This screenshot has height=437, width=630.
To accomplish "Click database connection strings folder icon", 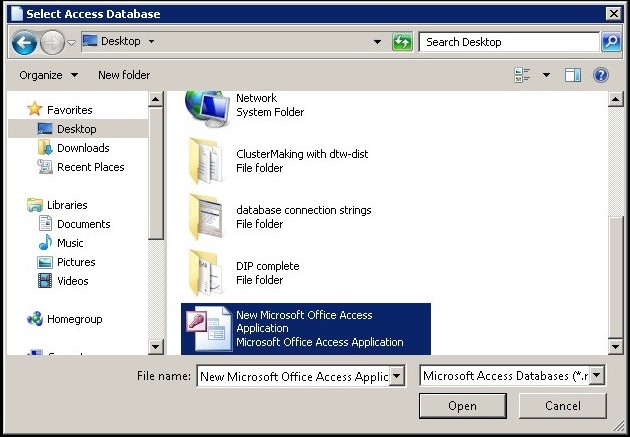I will 206,217.
